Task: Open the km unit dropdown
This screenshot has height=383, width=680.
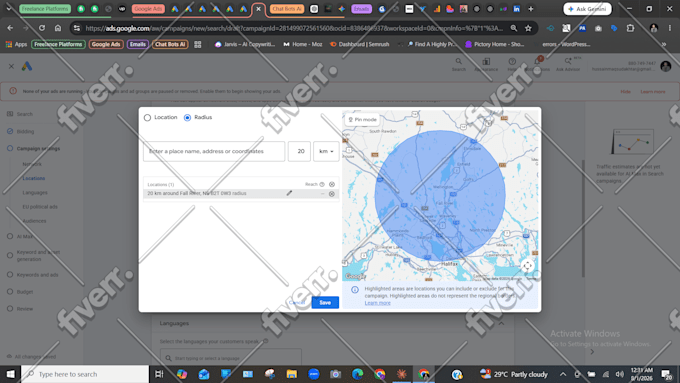Action: coord(326,151)
